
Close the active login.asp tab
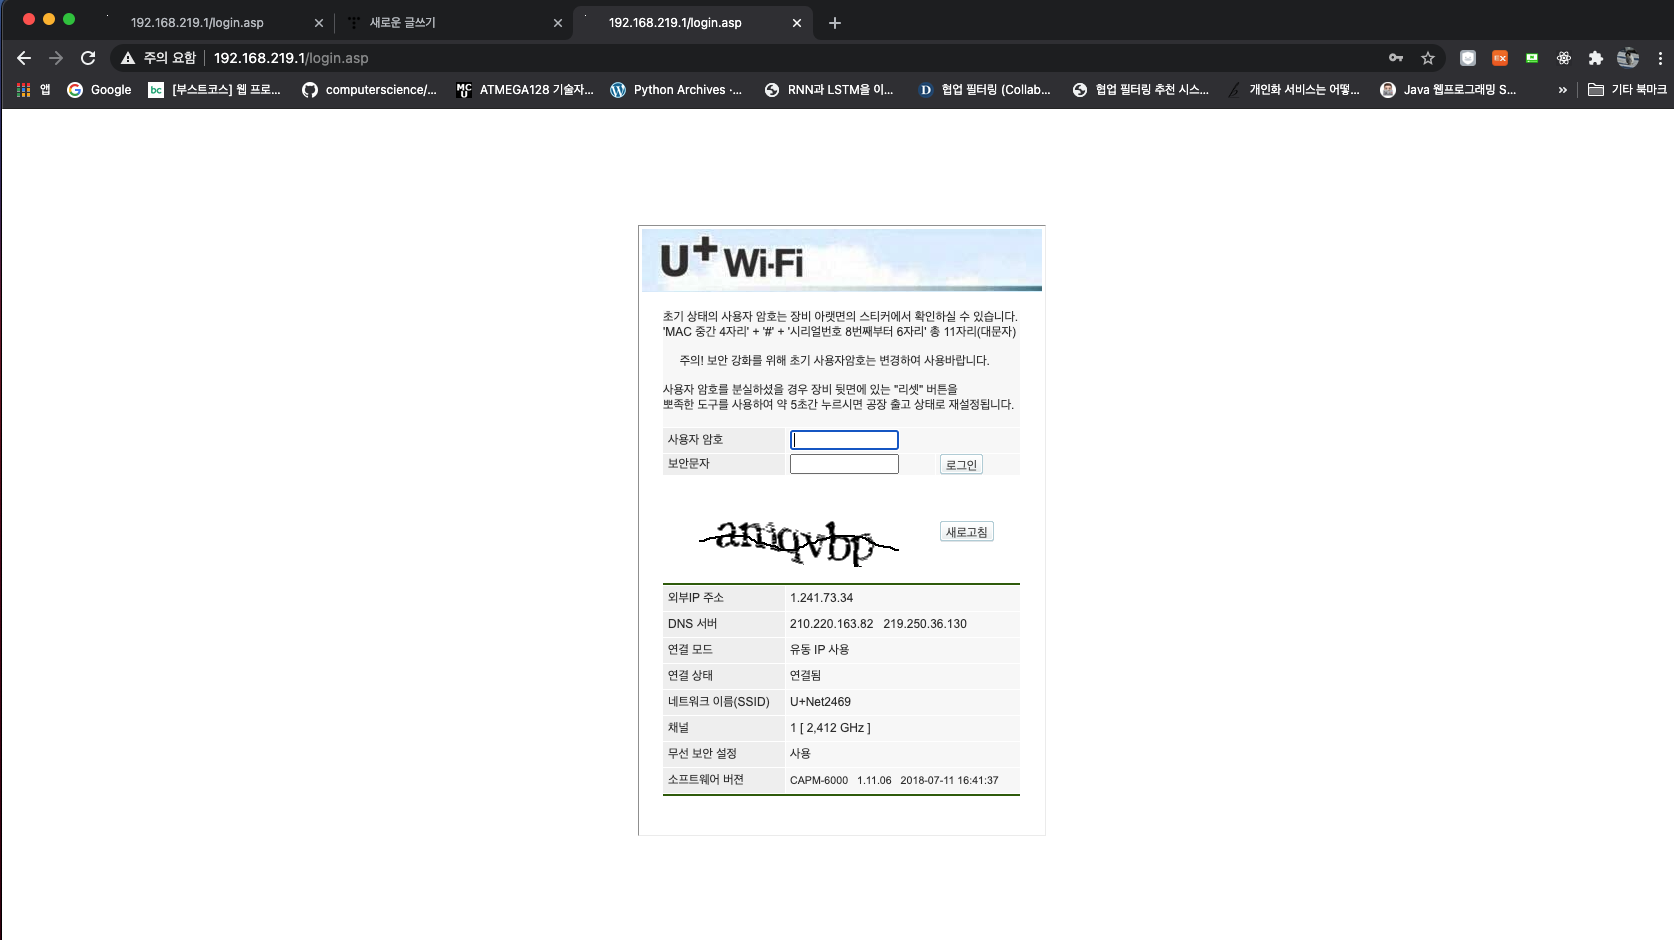tap(797, 23)
